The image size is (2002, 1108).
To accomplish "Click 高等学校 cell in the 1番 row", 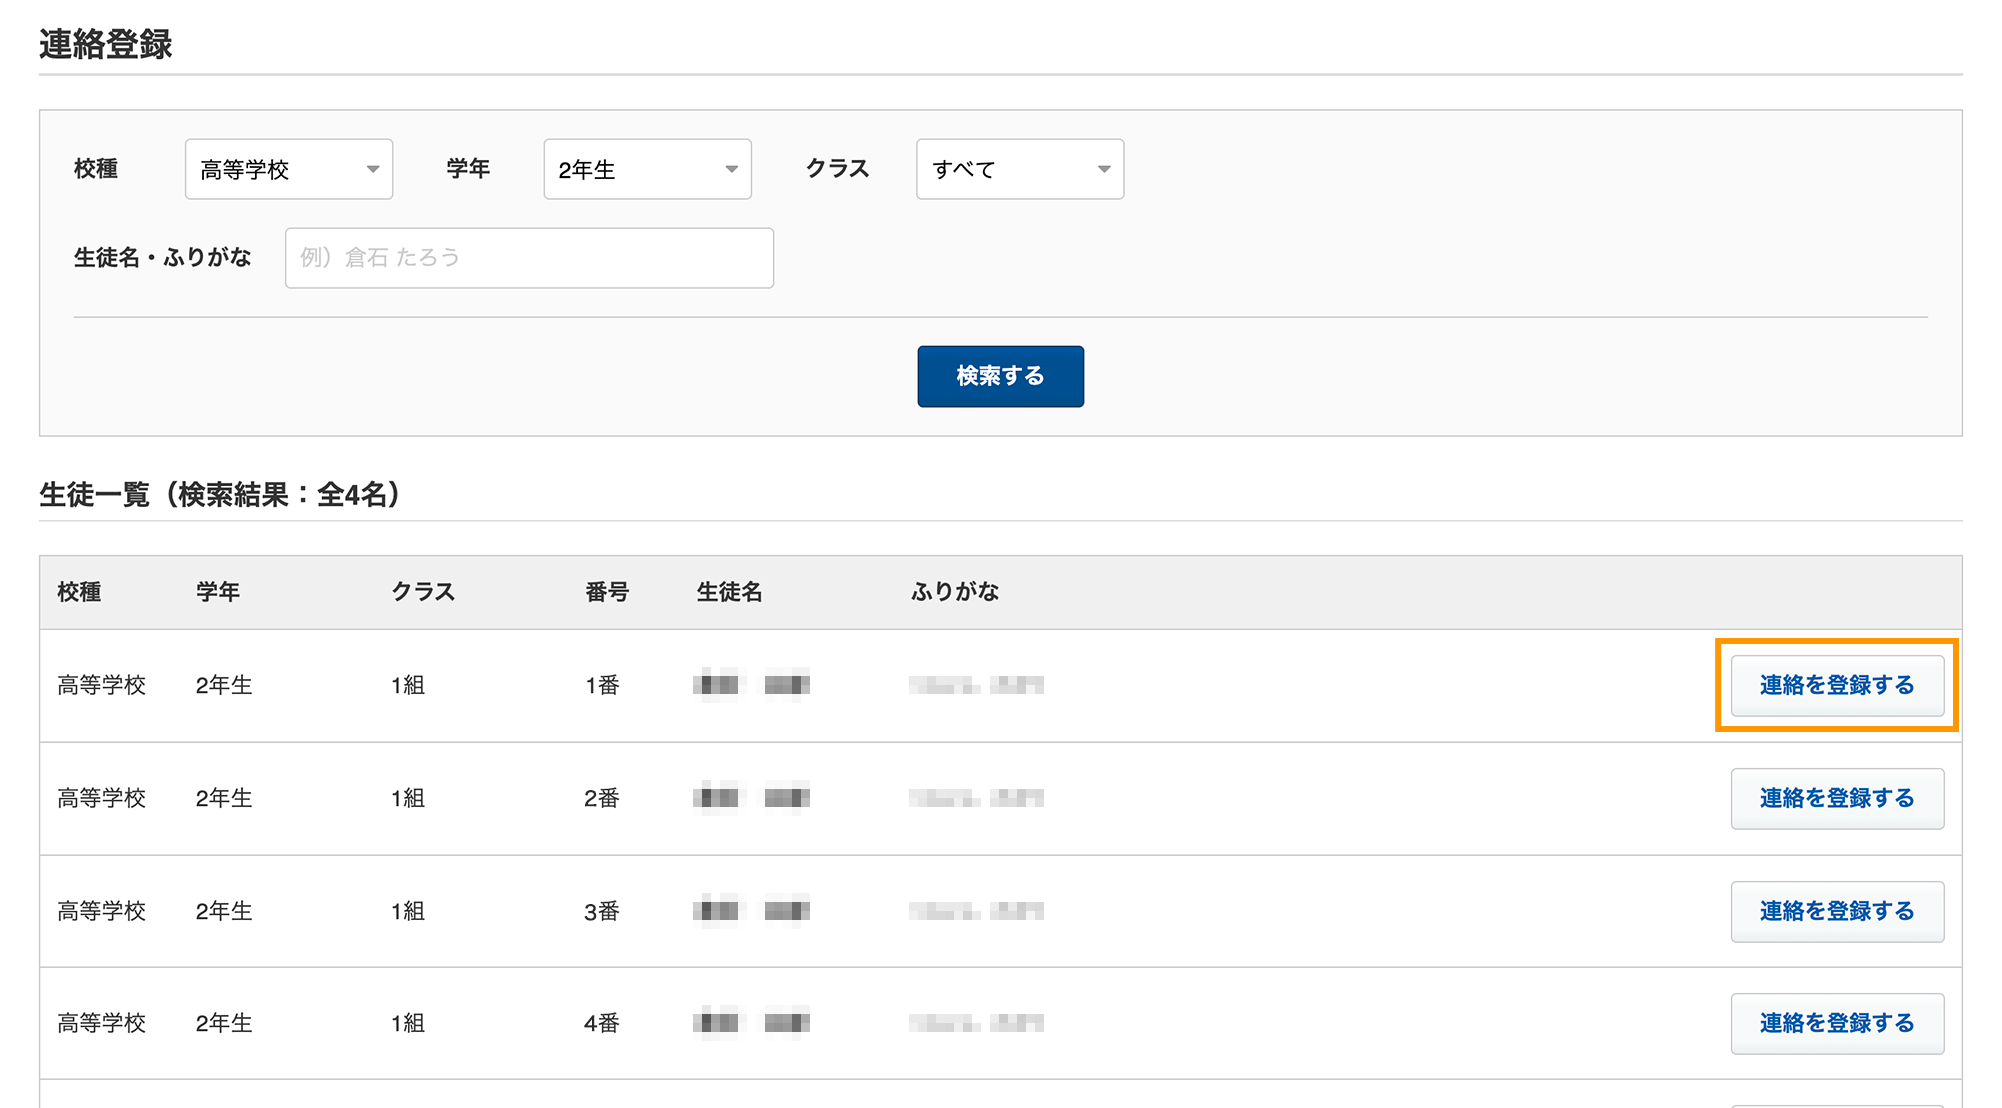I will 102,685.
